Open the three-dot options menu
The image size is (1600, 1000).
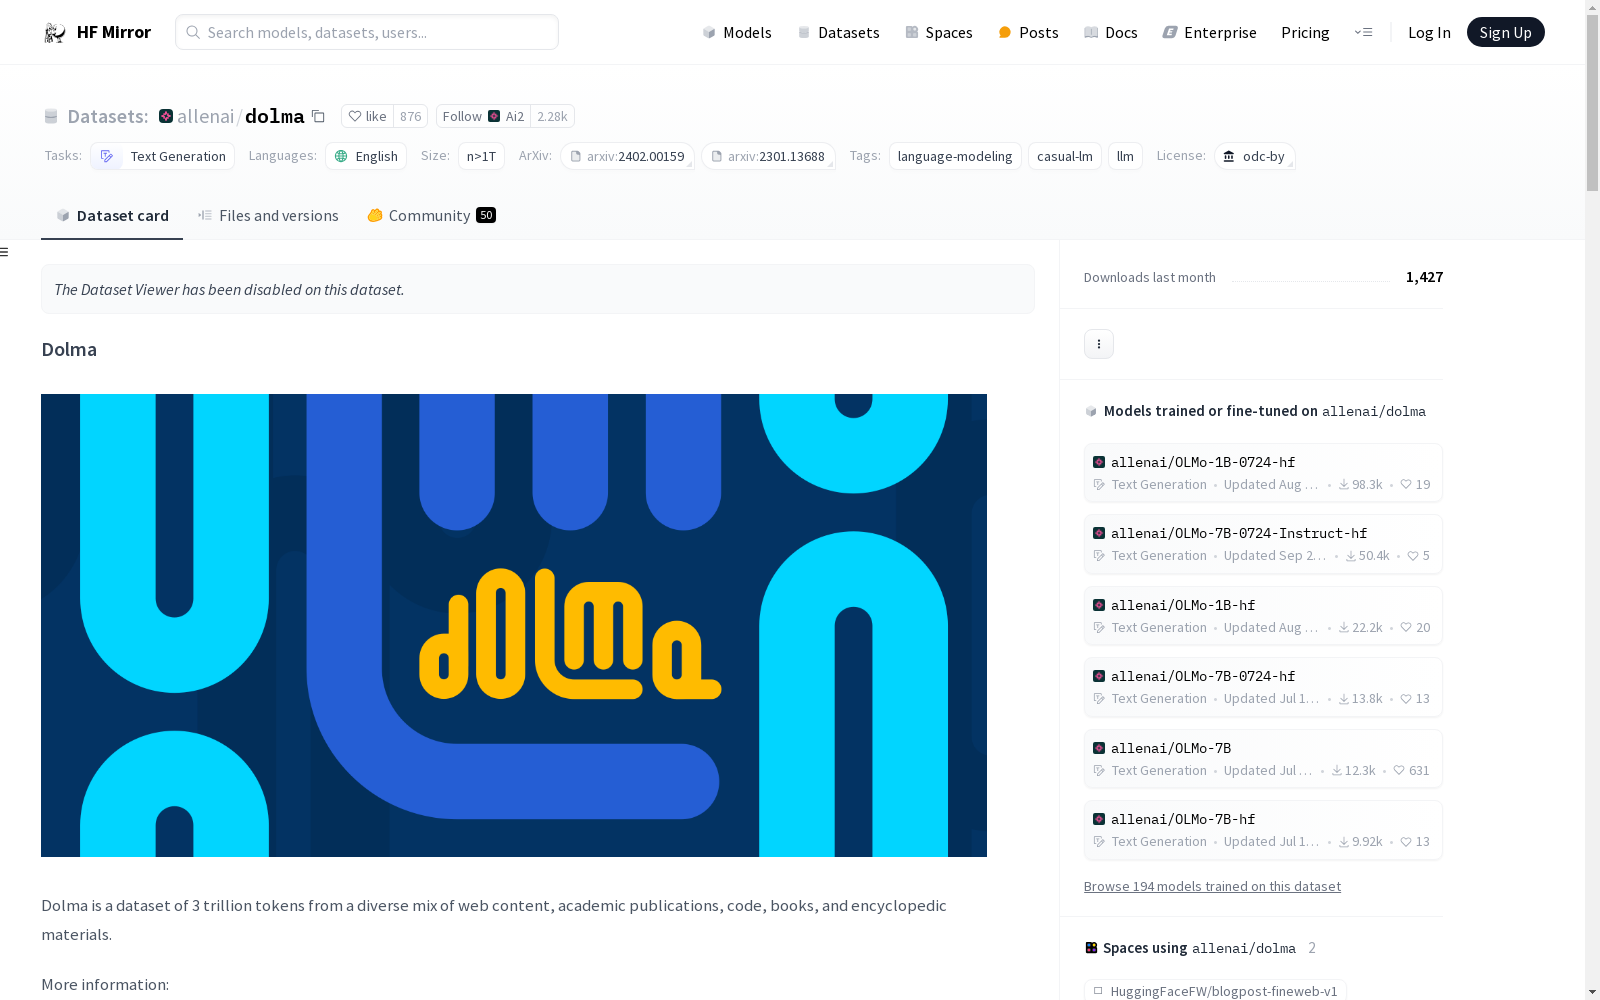1099,344
